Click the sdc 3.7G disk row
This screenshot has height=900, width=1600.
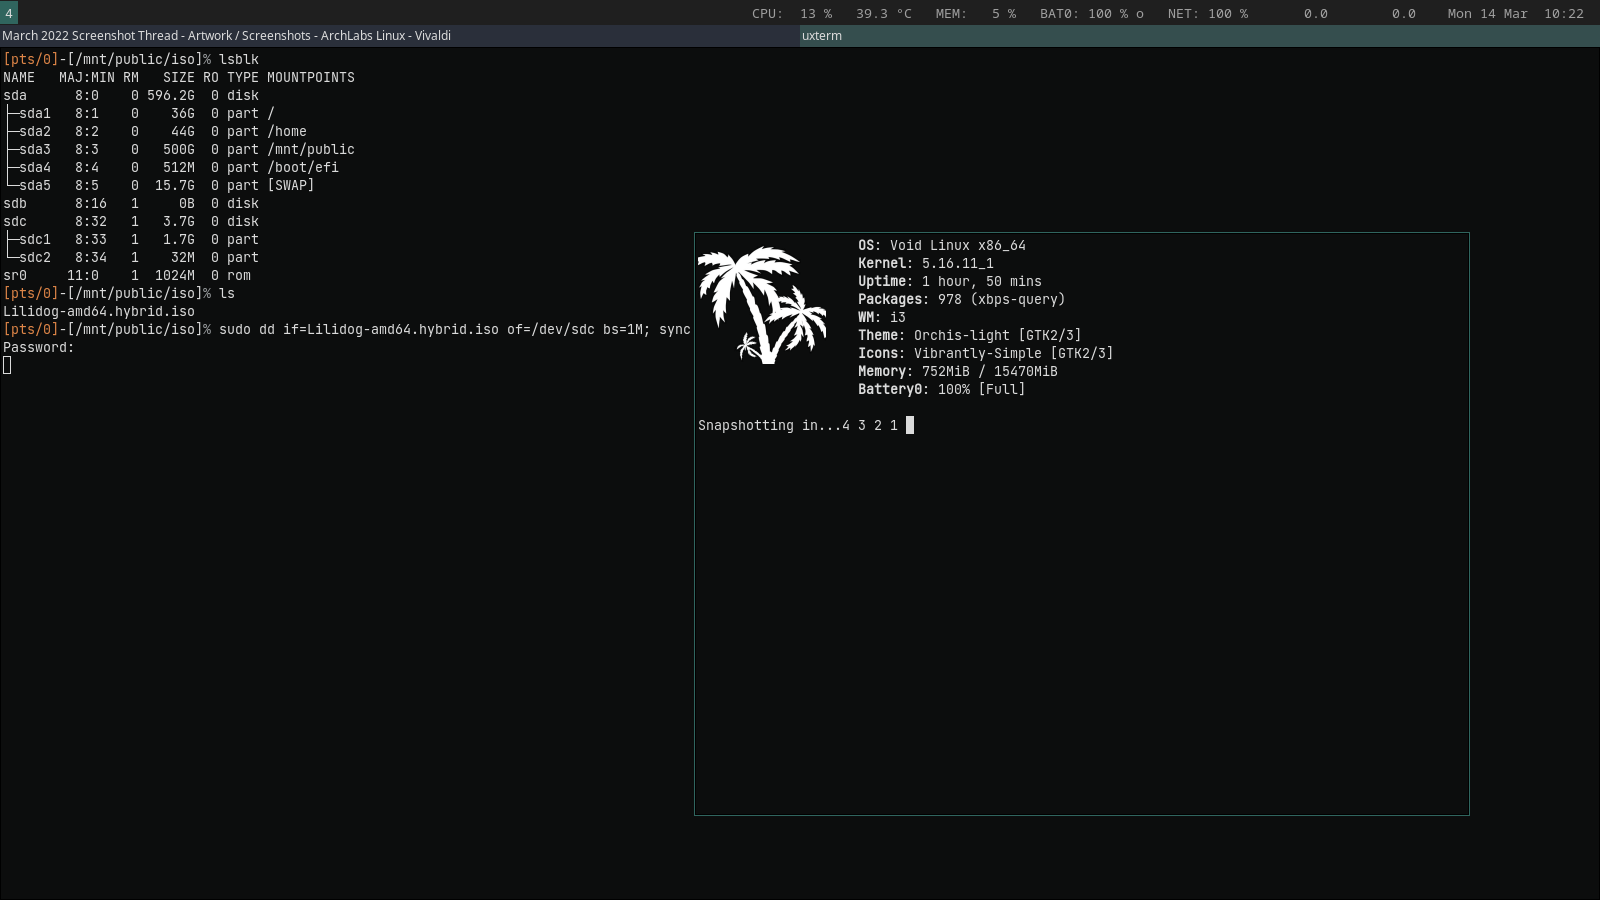[131, 221]
